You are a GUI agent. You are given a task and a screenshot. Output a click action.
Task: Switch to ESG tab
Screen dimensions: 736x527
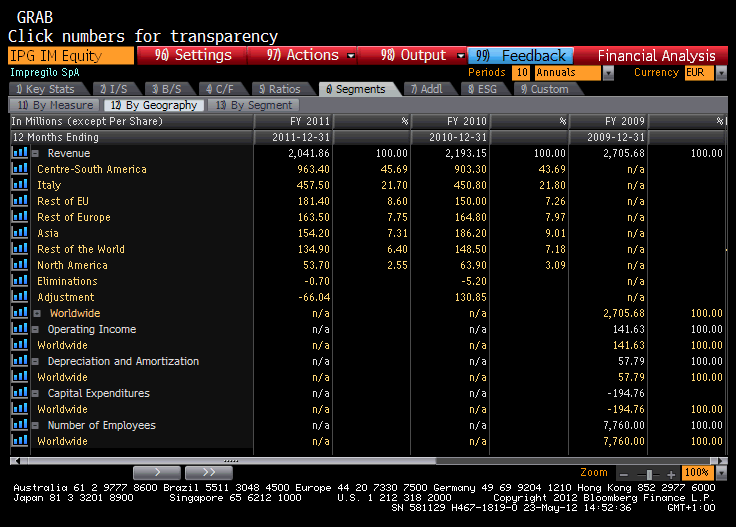[x=483, y=89]
